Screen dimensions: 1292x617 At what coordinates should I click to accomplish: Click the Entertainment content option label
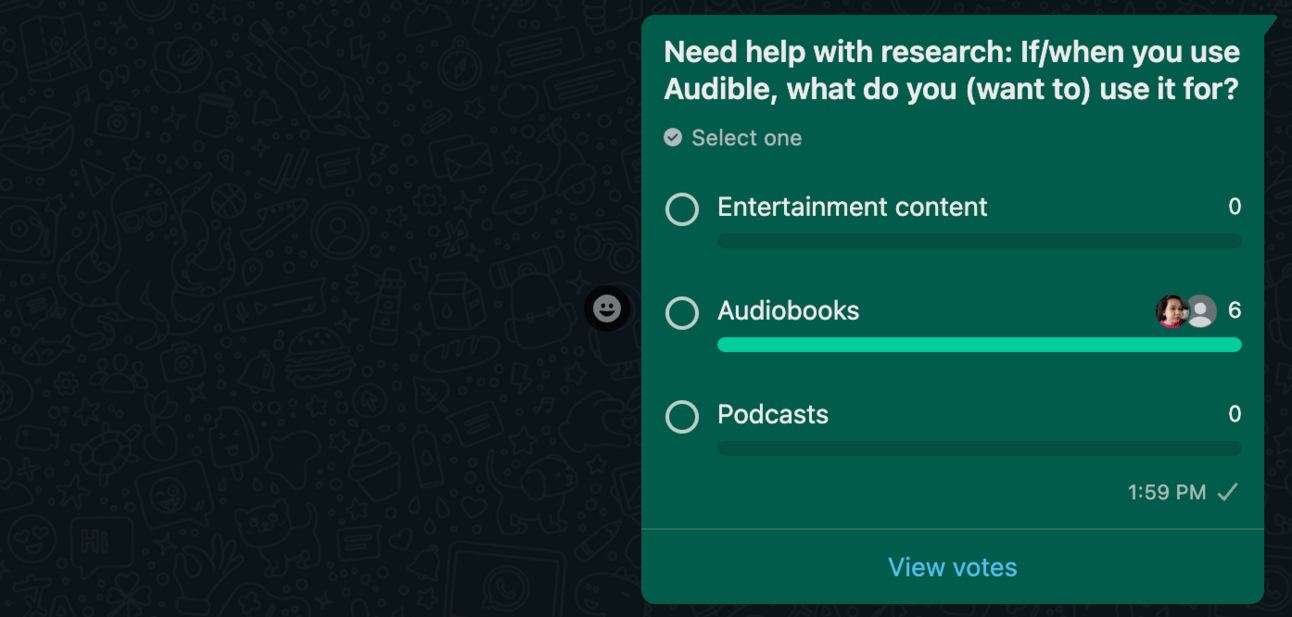[x=852, y=207]
